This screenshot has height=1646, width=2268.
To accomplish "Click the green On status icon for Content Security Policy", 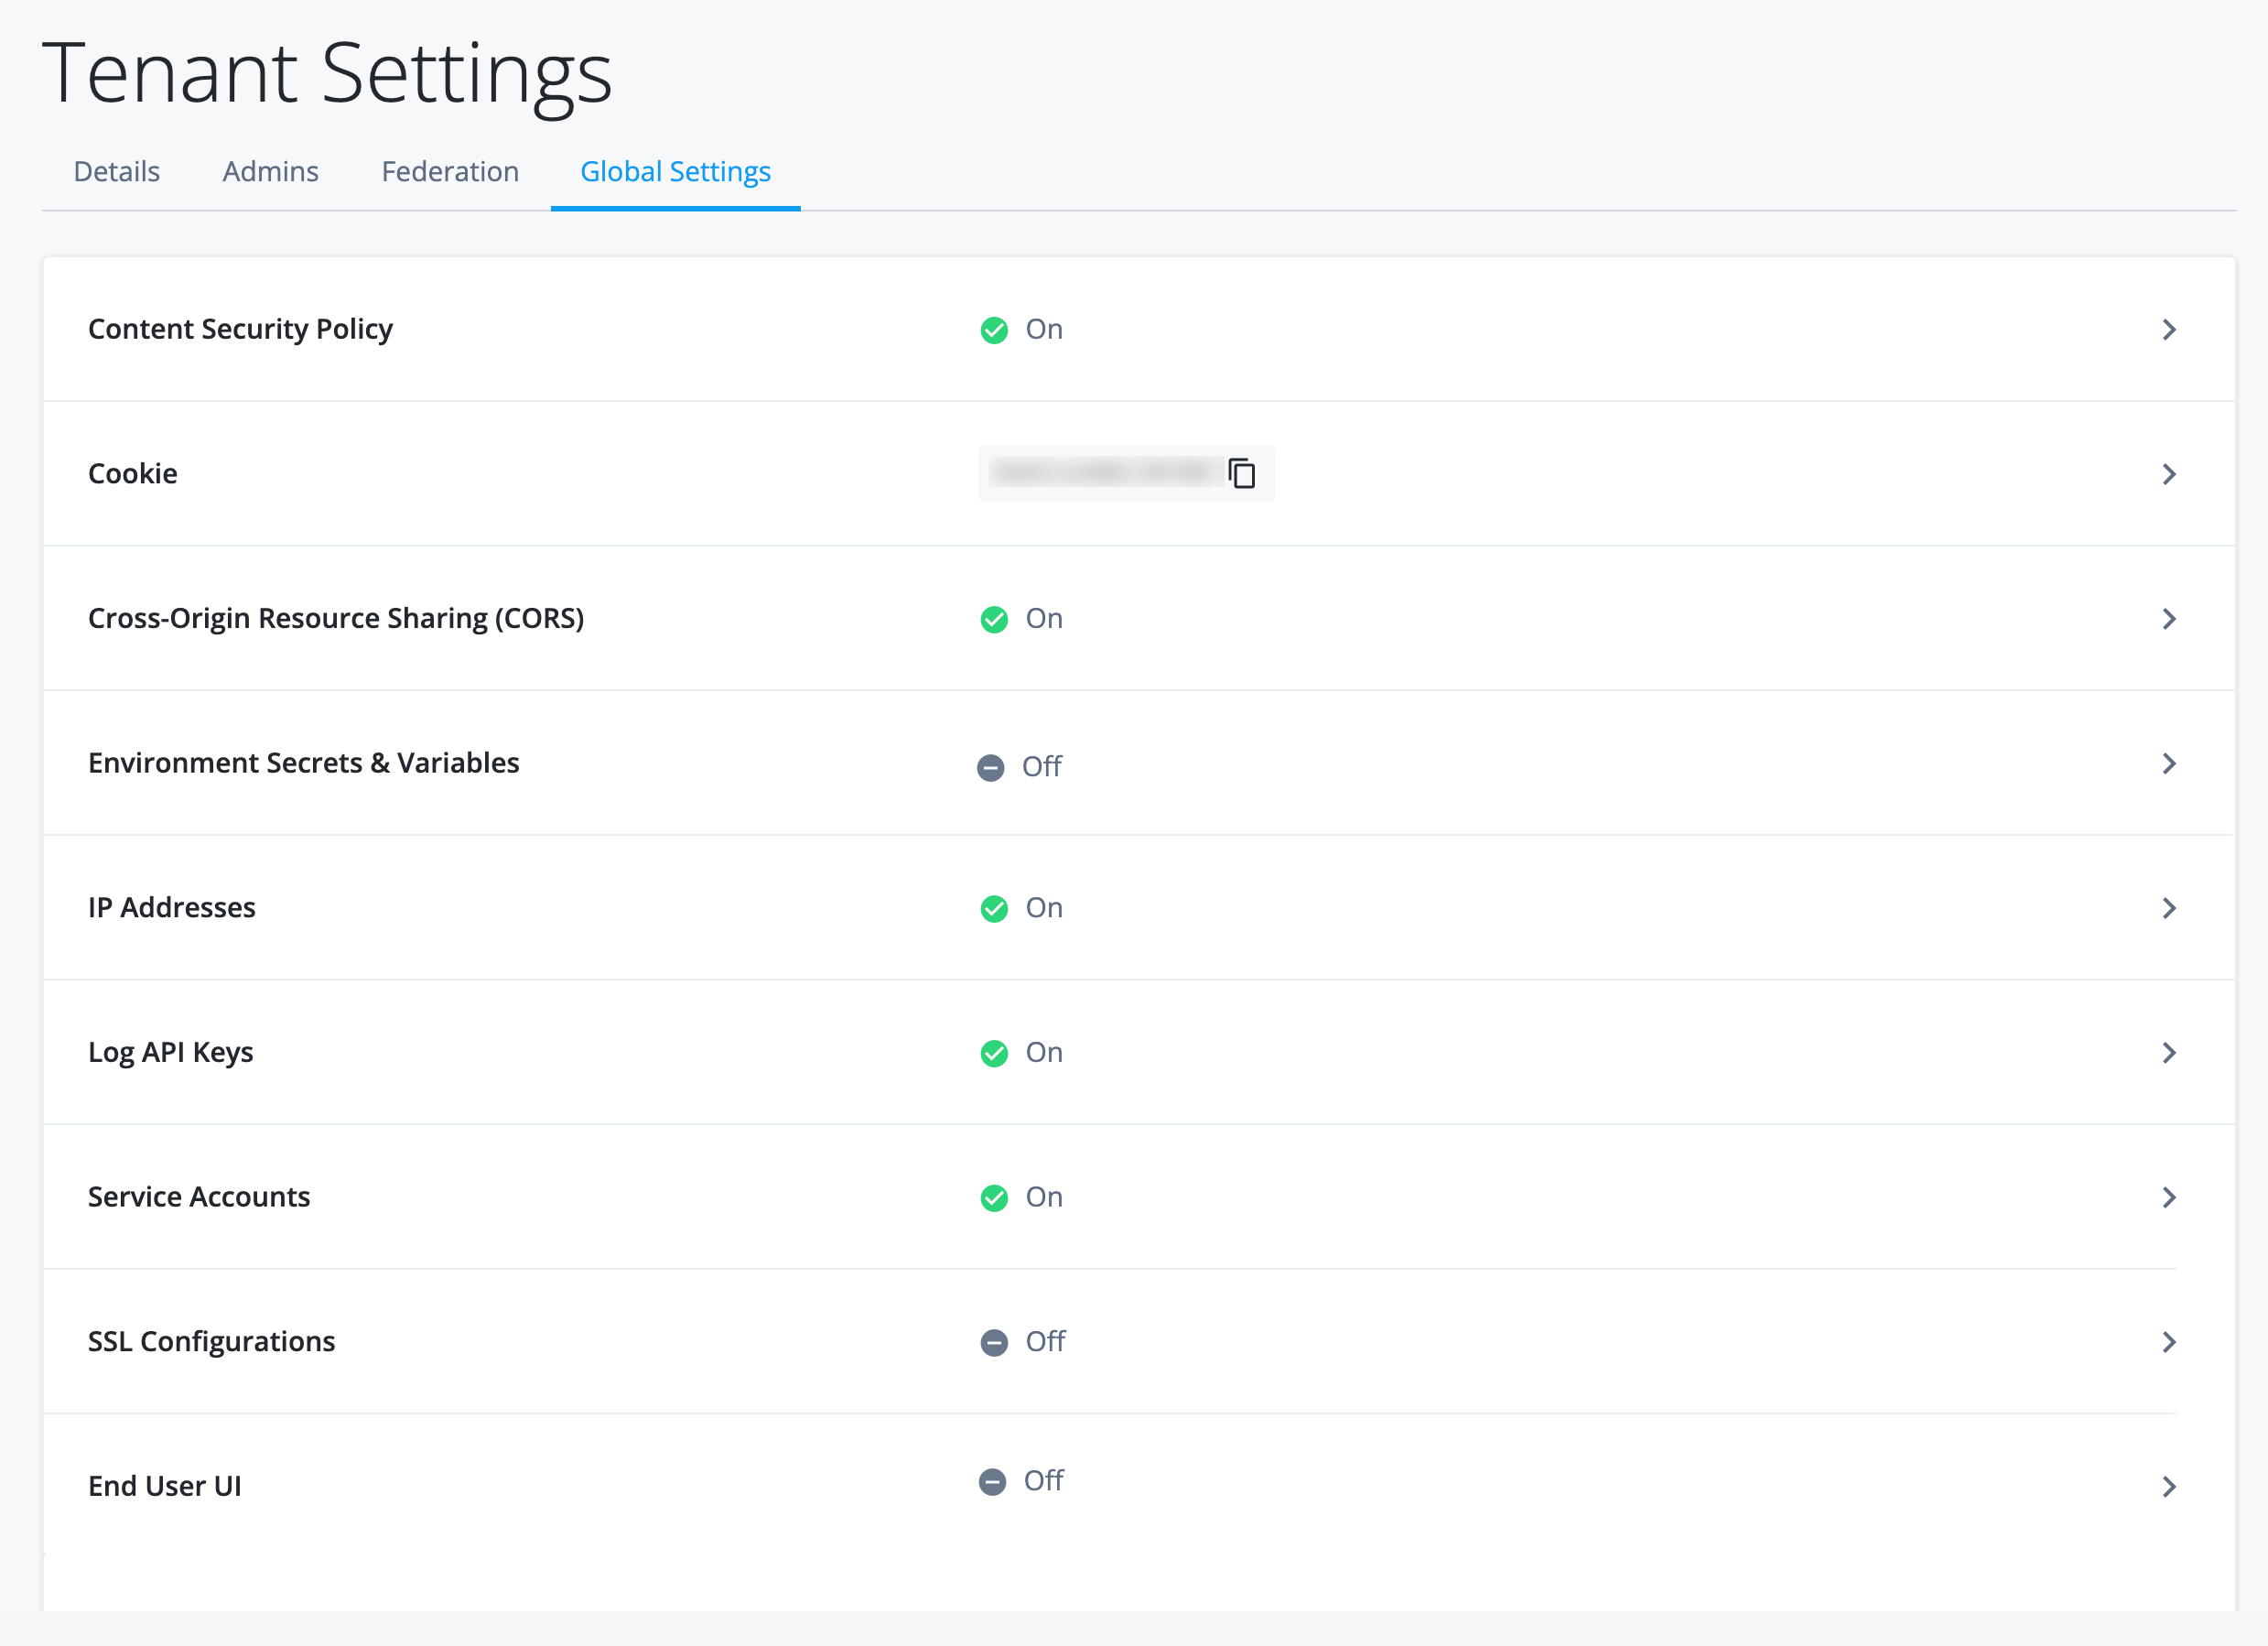I will [994, 329].
